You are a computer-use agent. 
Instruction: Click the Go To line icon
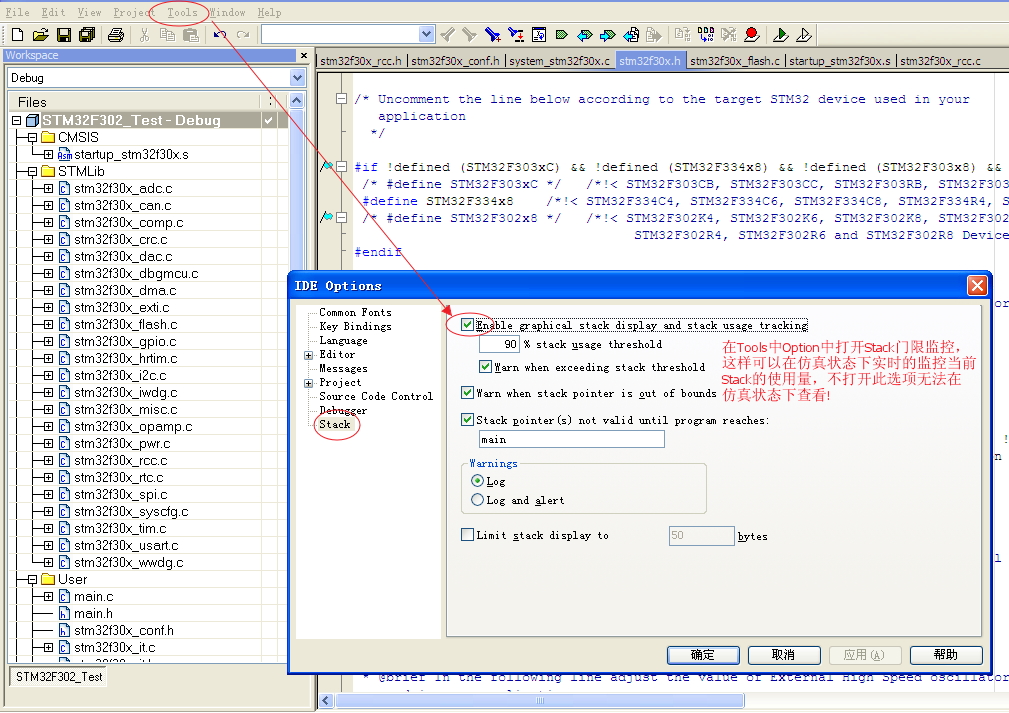click(539, 35)
